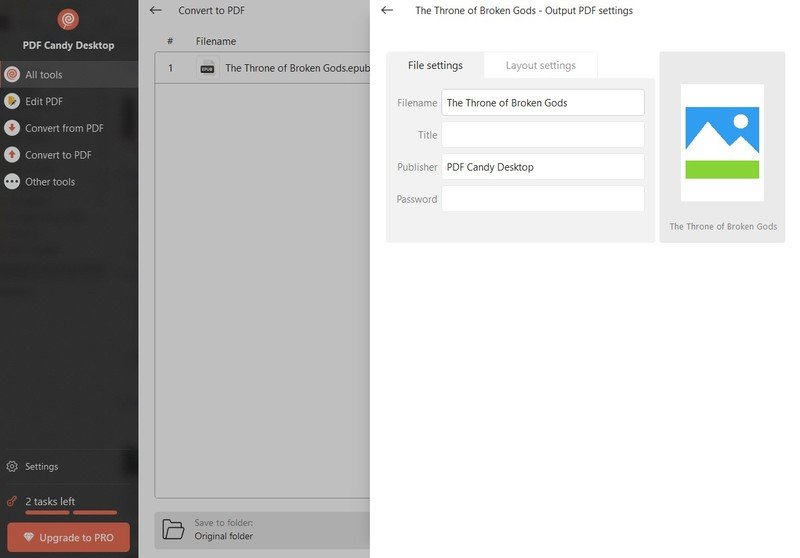Open the Settings gear icon
The image size is (800, 558).
(x=12, y=466)
